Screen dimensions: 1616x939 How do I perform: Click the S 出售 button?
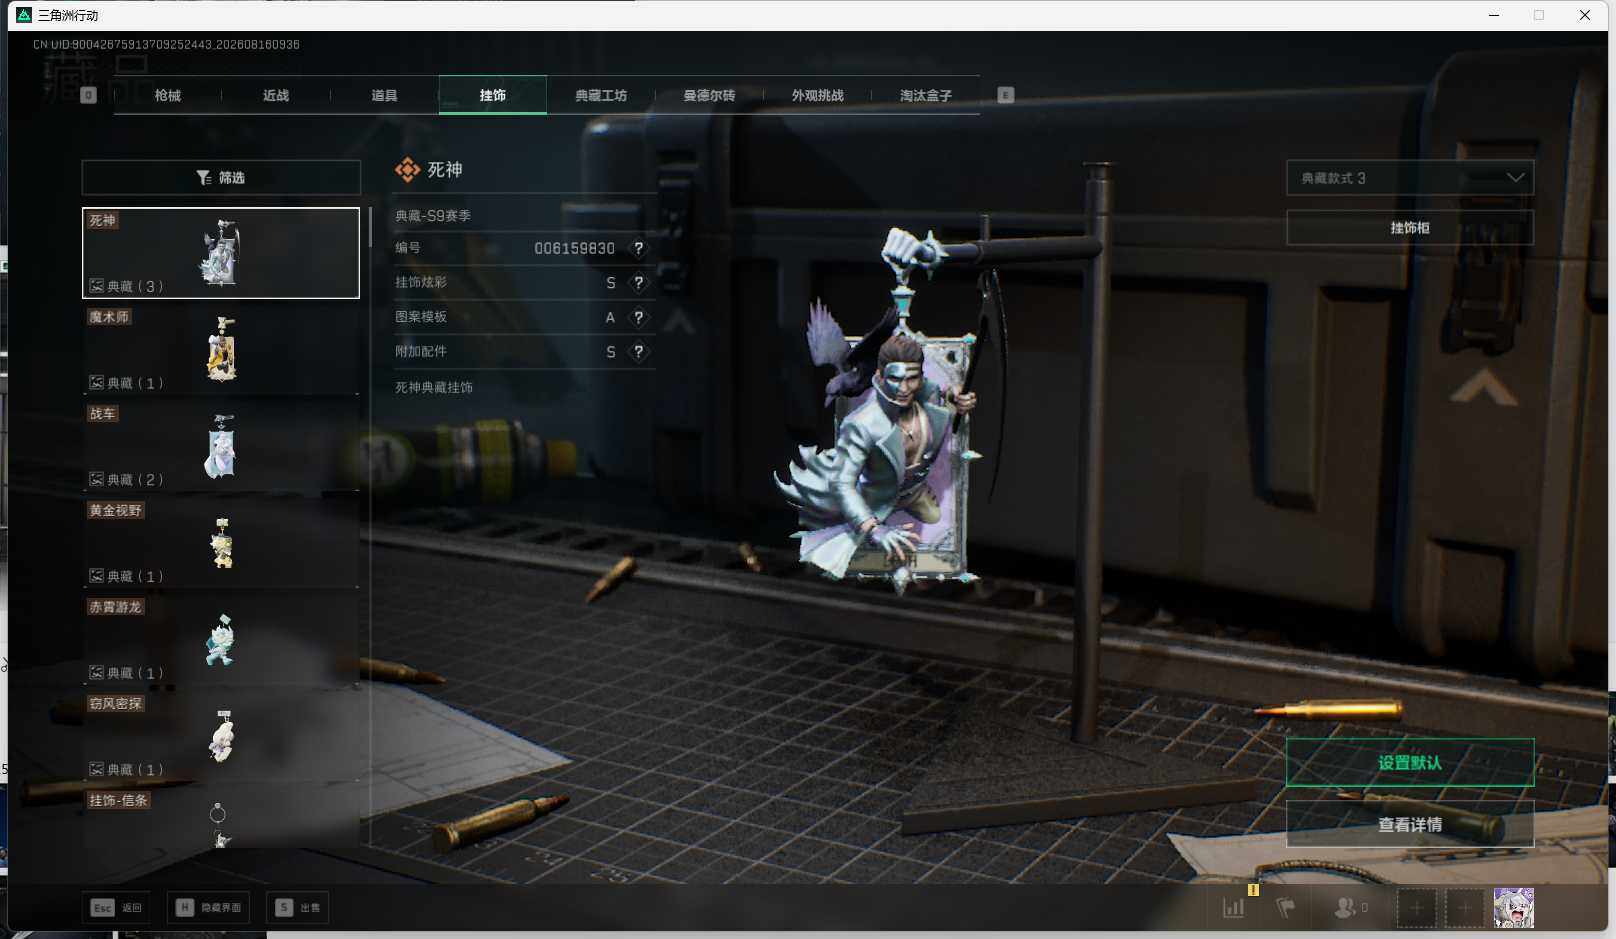(x=298, y=908)
